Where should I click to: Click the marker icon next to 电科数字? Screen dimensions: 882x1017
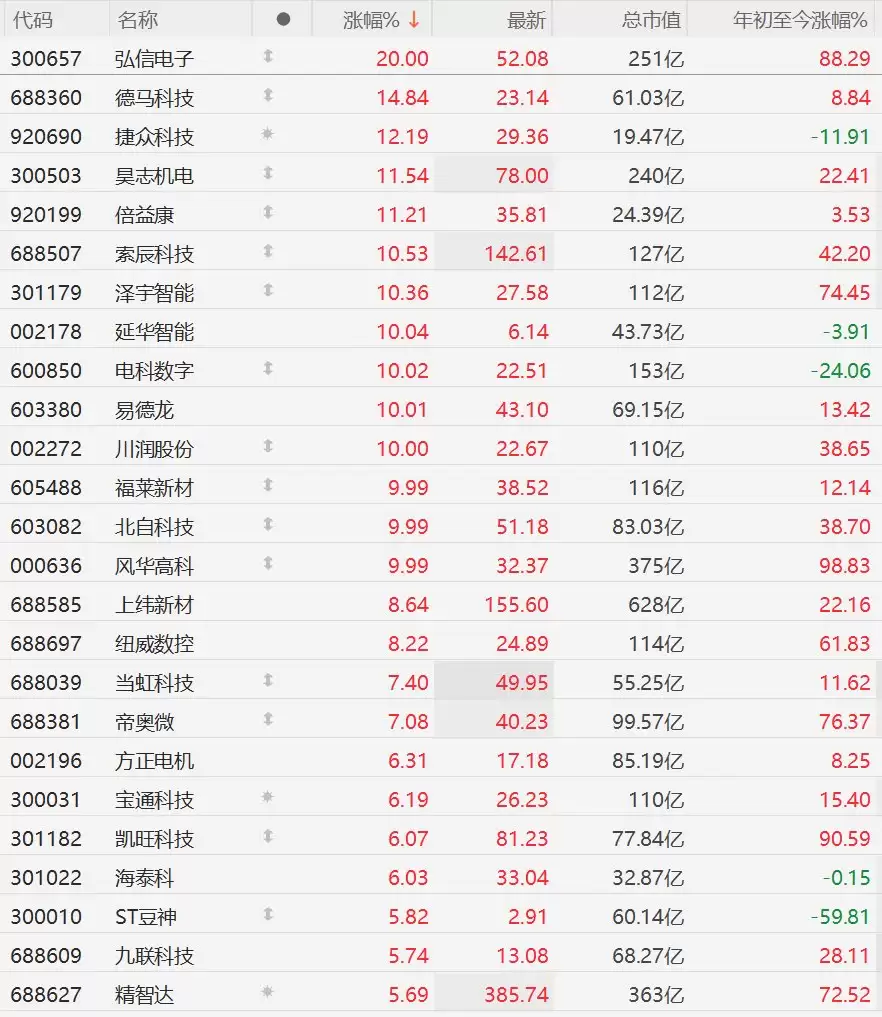(268, 368)
